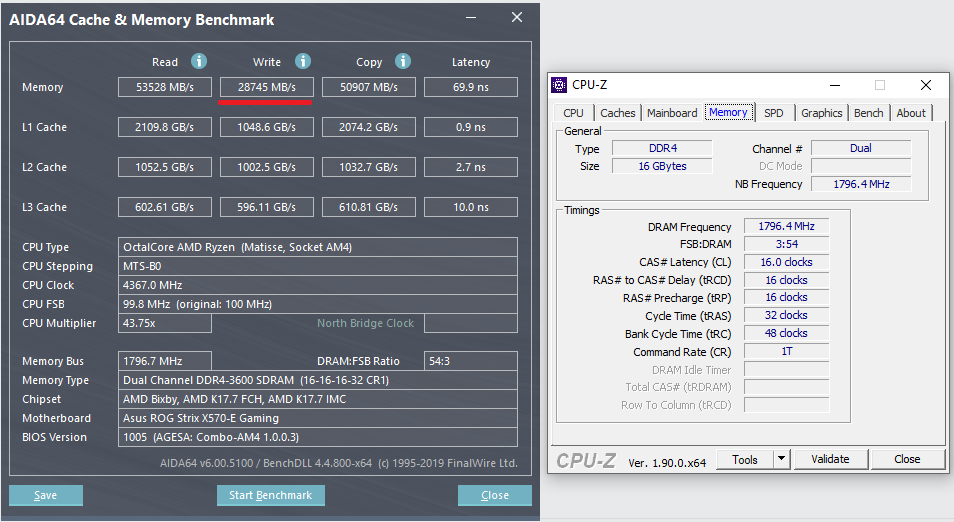Image resolution: width=954 pixels, height=522 pixels.
Task: Click the CPU Type field OctalCore AMD Ryzen
Action: [x=318, y=247]
